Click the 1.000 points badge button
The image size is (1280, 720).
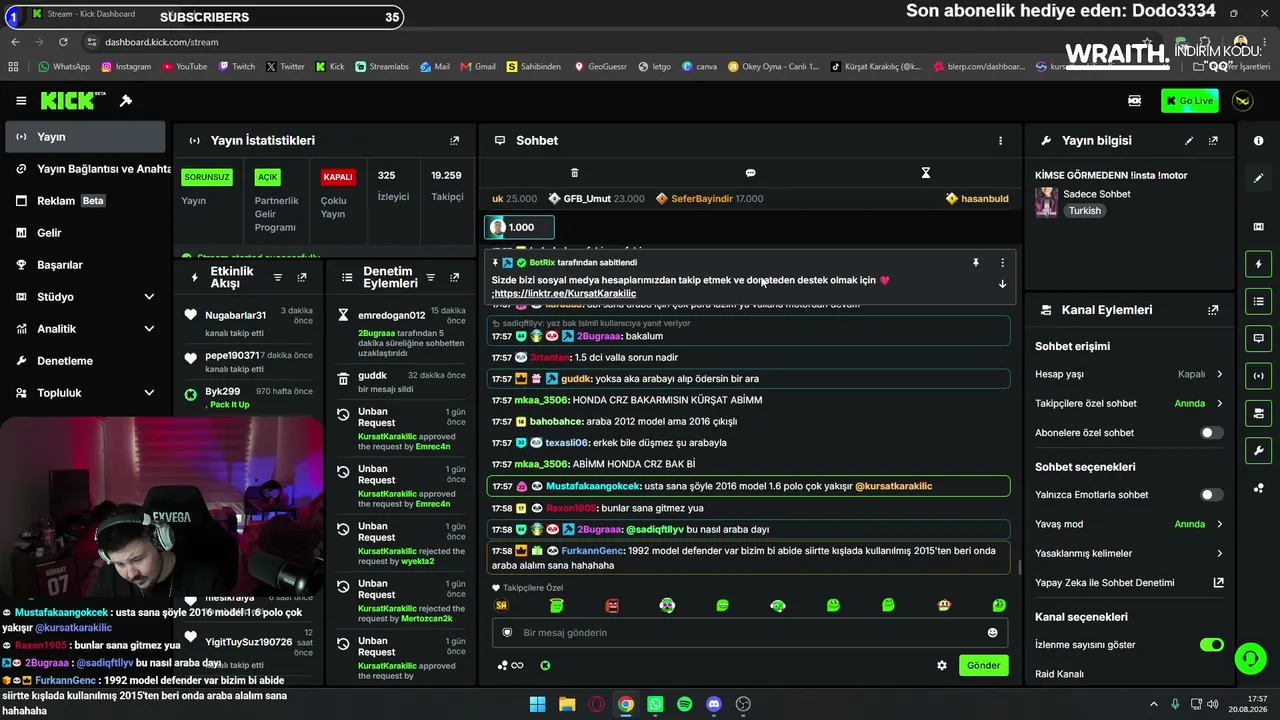coord(519,227)
